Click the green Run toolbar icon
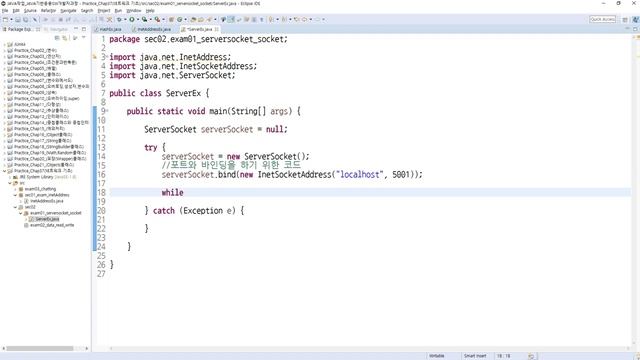The height and width of the screenshot is (360, 640). click(132, 19)
